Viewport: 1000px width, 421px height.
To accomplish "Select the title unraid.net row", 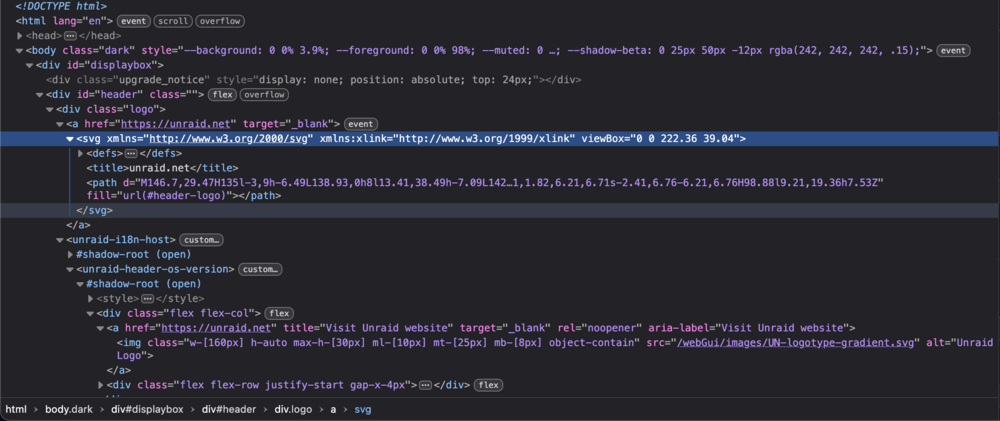I will (x=500, y=168).
